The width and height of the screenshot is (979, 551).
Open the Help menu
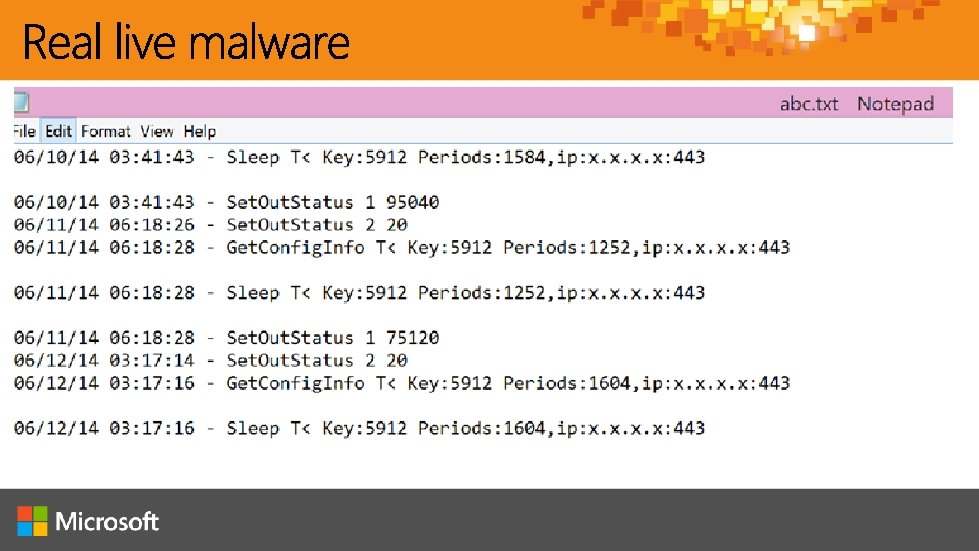tap(200, 131)
